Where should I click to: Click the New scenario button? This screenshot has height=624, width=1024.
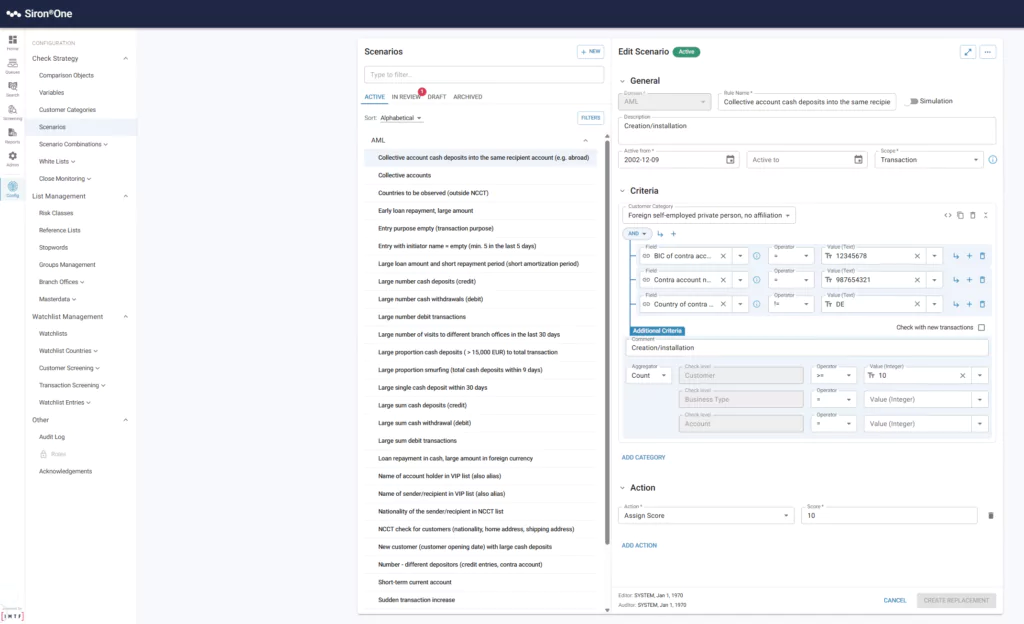click(x=590, y=51)
